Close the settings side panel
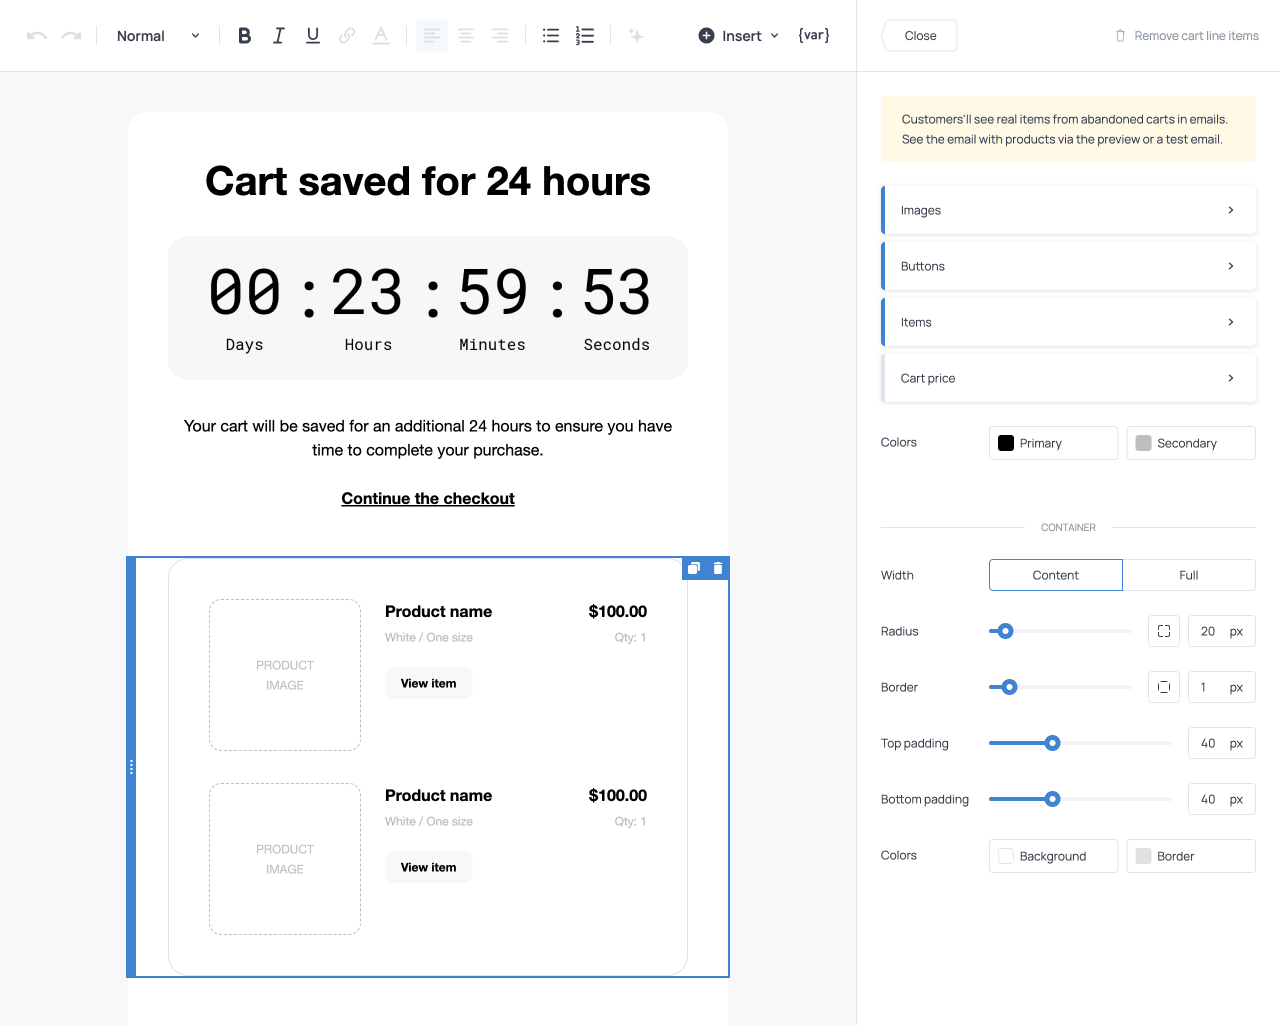Screen dimensions: 1280x1025 pos(920,36)
